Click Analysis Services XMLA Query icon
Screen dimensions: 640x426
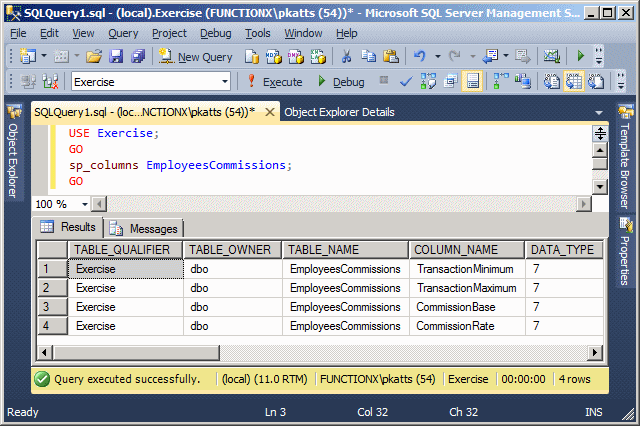click(318, 56)
